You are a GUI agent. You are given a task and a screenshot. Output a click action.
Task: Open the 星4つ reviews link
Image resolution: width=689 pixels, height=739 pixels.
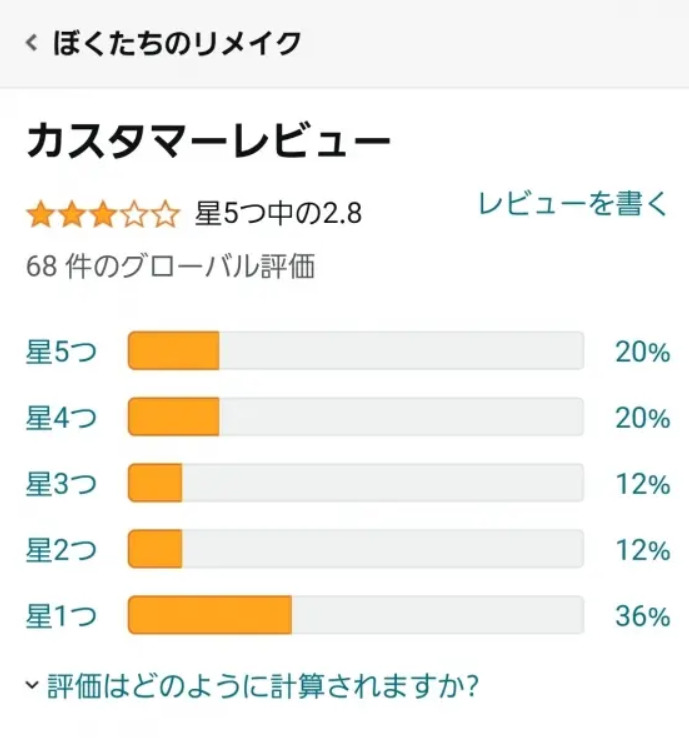pos(61,418)
